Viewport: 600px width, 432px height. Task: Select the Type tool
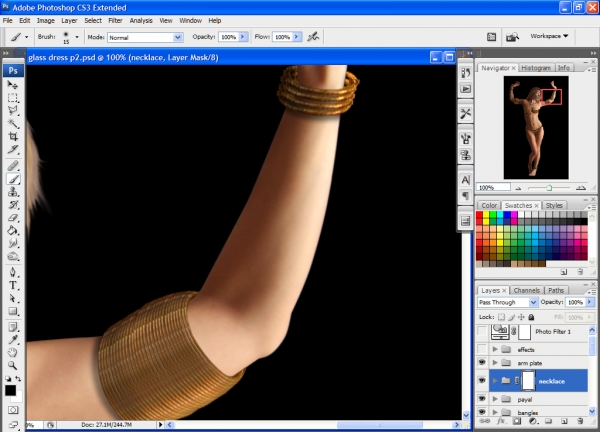13,285
